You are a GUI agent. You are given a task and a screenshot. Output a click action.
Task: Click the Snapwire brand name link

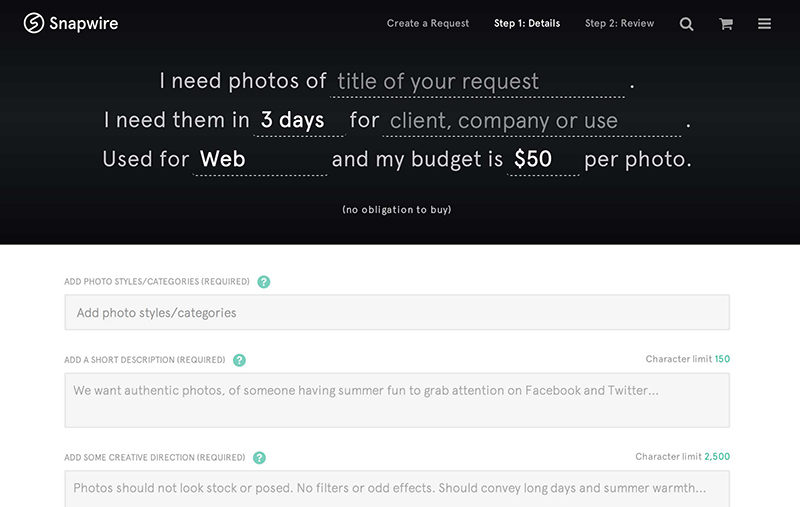click(84, 23)
